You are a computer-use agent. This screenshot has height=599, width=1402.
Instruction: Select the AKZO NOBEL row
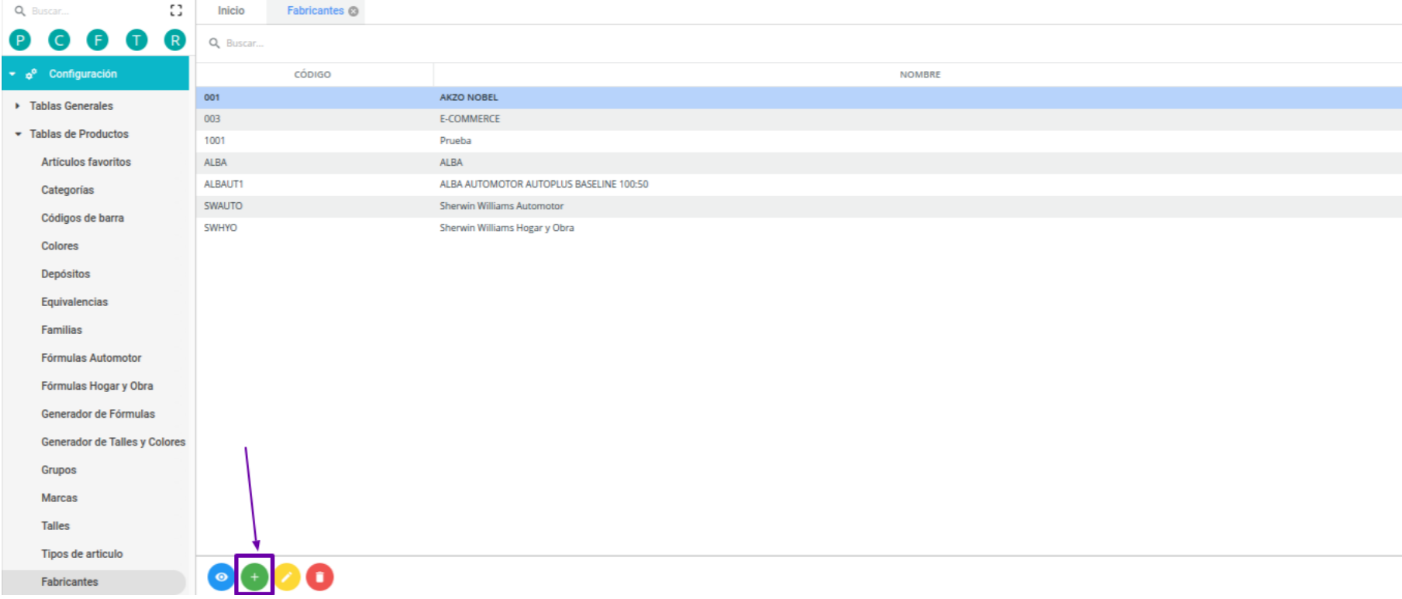point(799,98)
